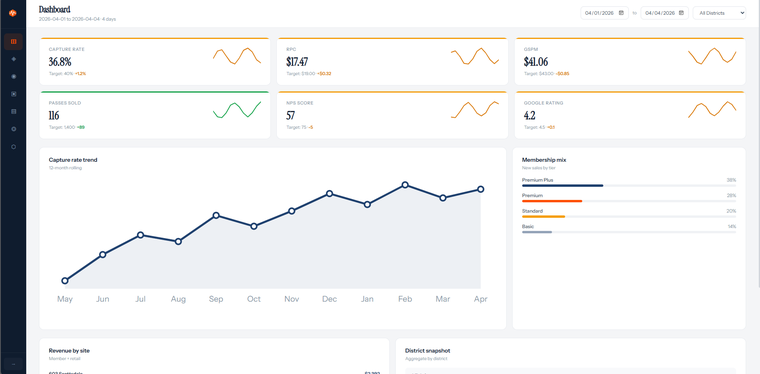Screen dimensions: 760x374
Task: Click the Sep data point on chart
Action: 216,215
